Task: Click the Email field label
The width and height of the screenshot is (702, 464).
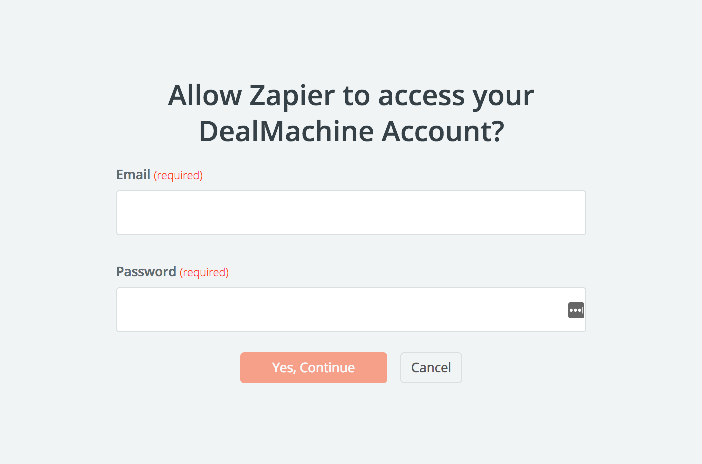Action: pos(133,174)
